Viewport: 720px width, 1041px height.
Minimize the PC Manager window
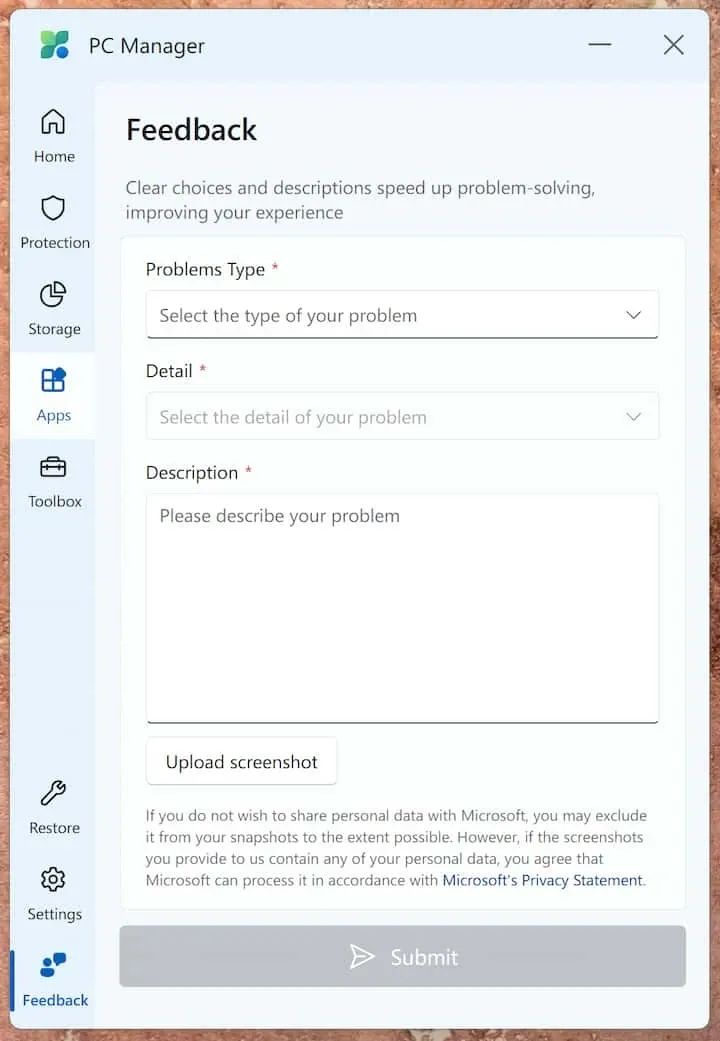click(600, 44)
